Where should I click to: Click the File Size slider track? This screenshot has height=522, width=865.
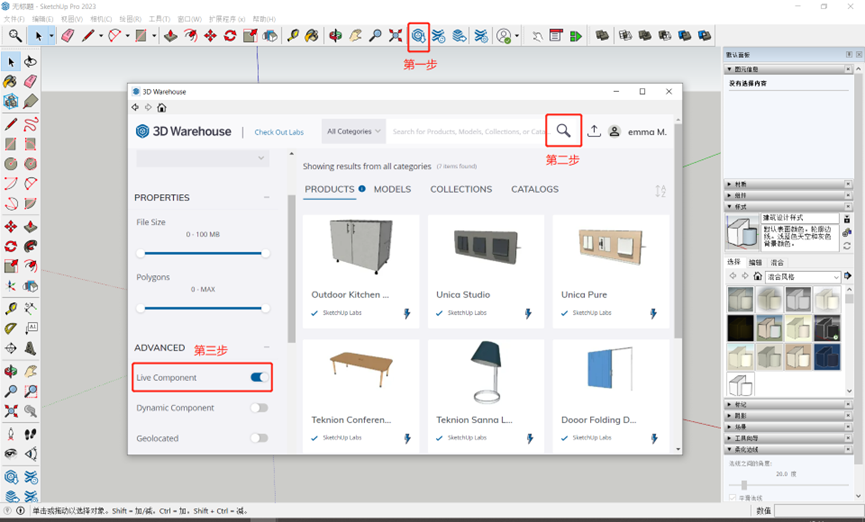pos(203,253)
